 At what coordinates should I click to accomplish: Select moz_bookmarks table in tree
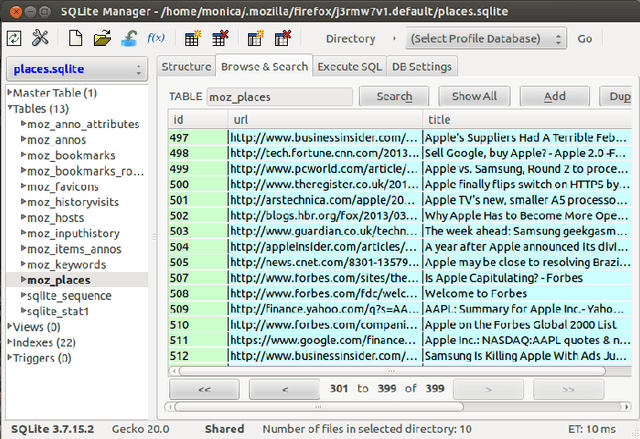[71, 155]
